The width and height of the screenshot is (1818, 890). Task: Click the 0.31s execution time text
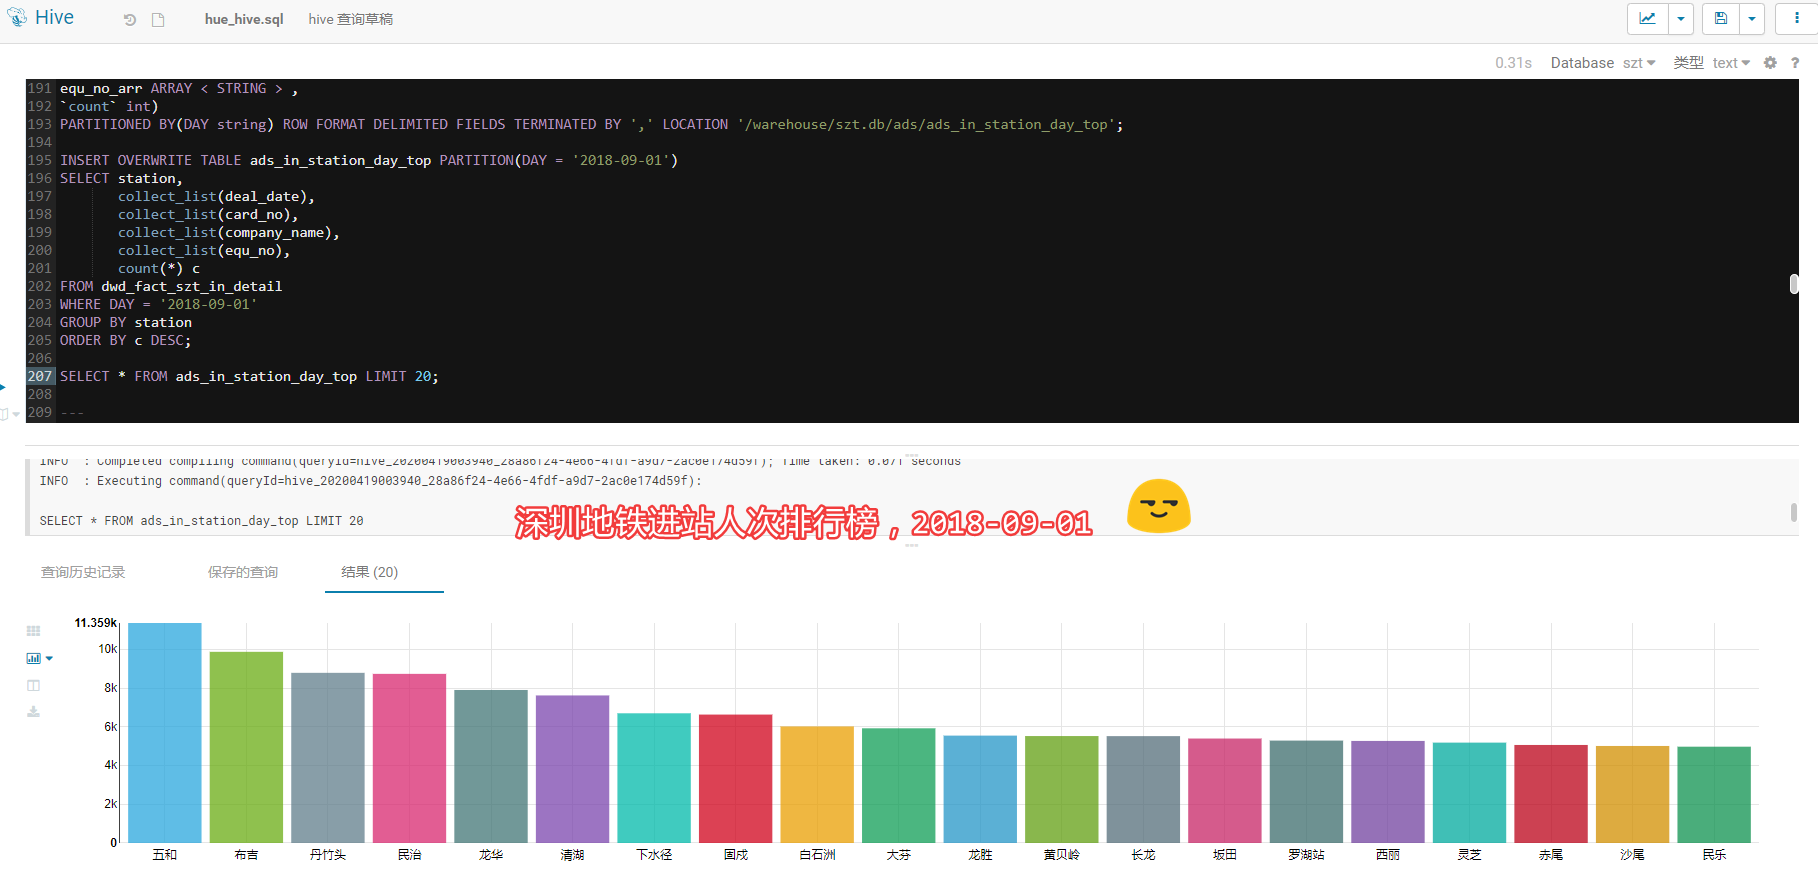(x=1513, y=62)
